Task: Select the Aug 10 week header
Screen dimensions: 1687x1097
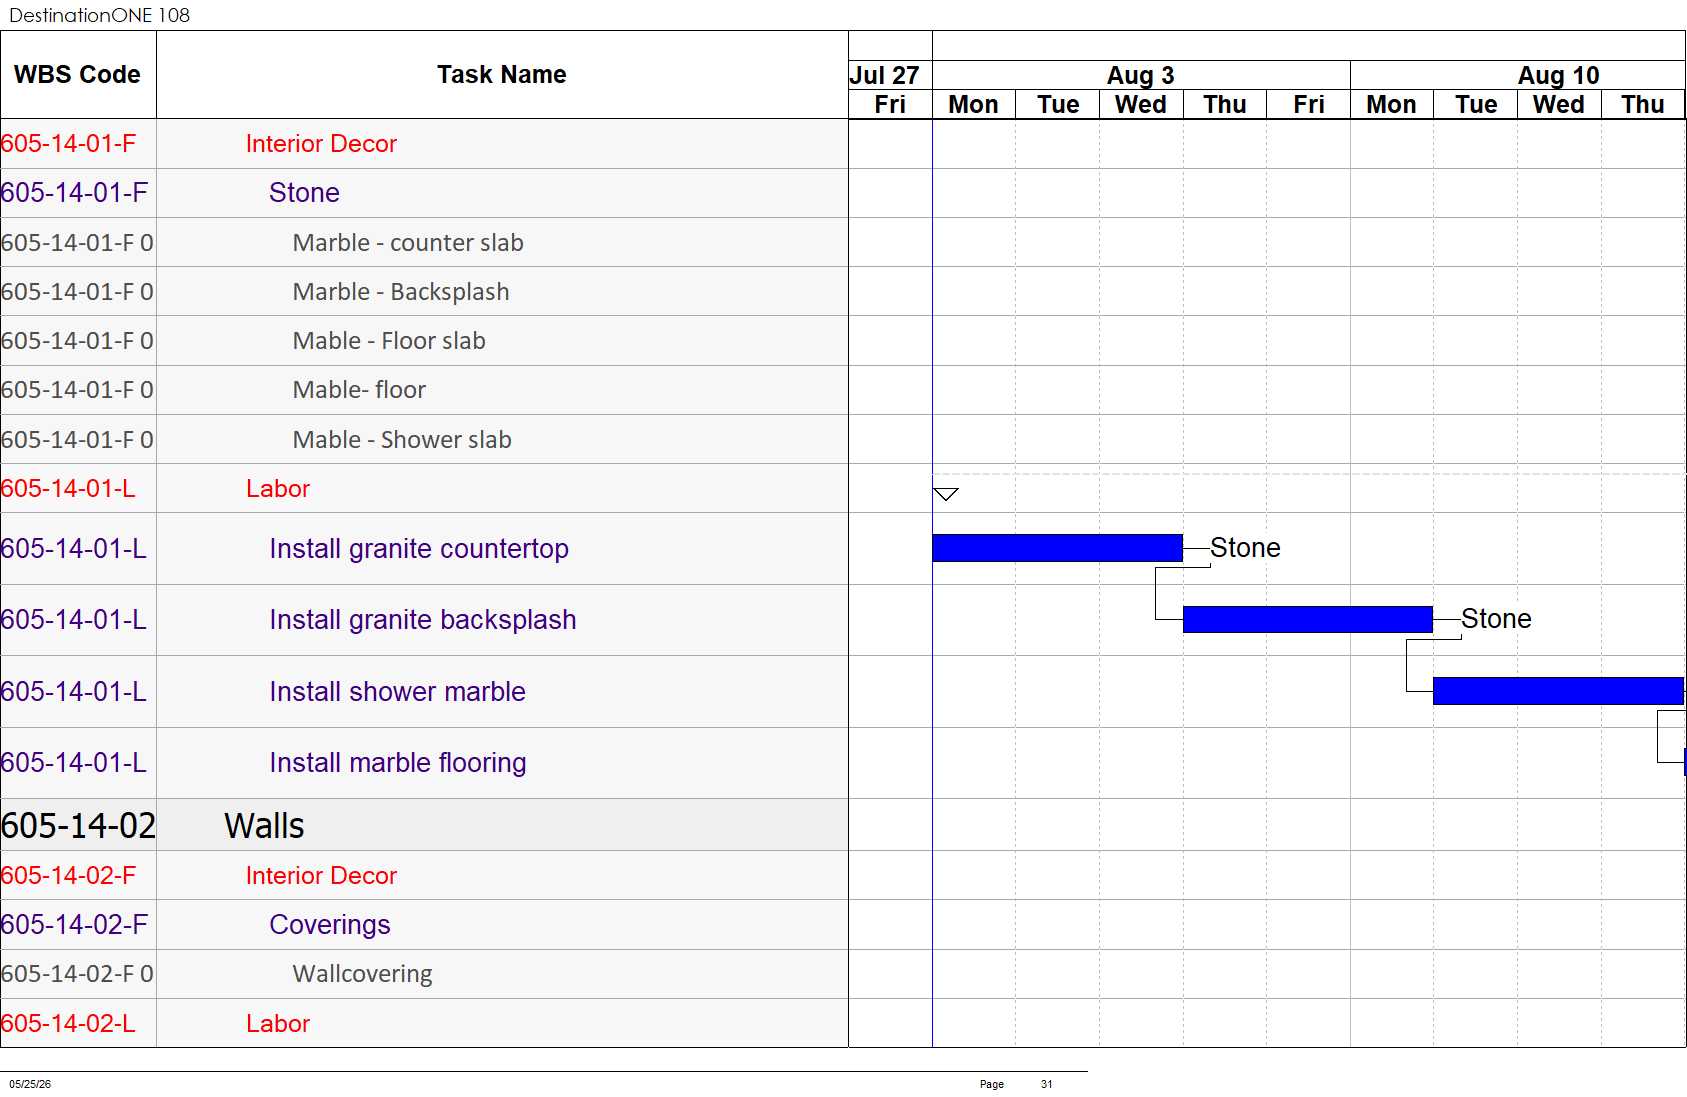Action: [x=1518, y=75]
